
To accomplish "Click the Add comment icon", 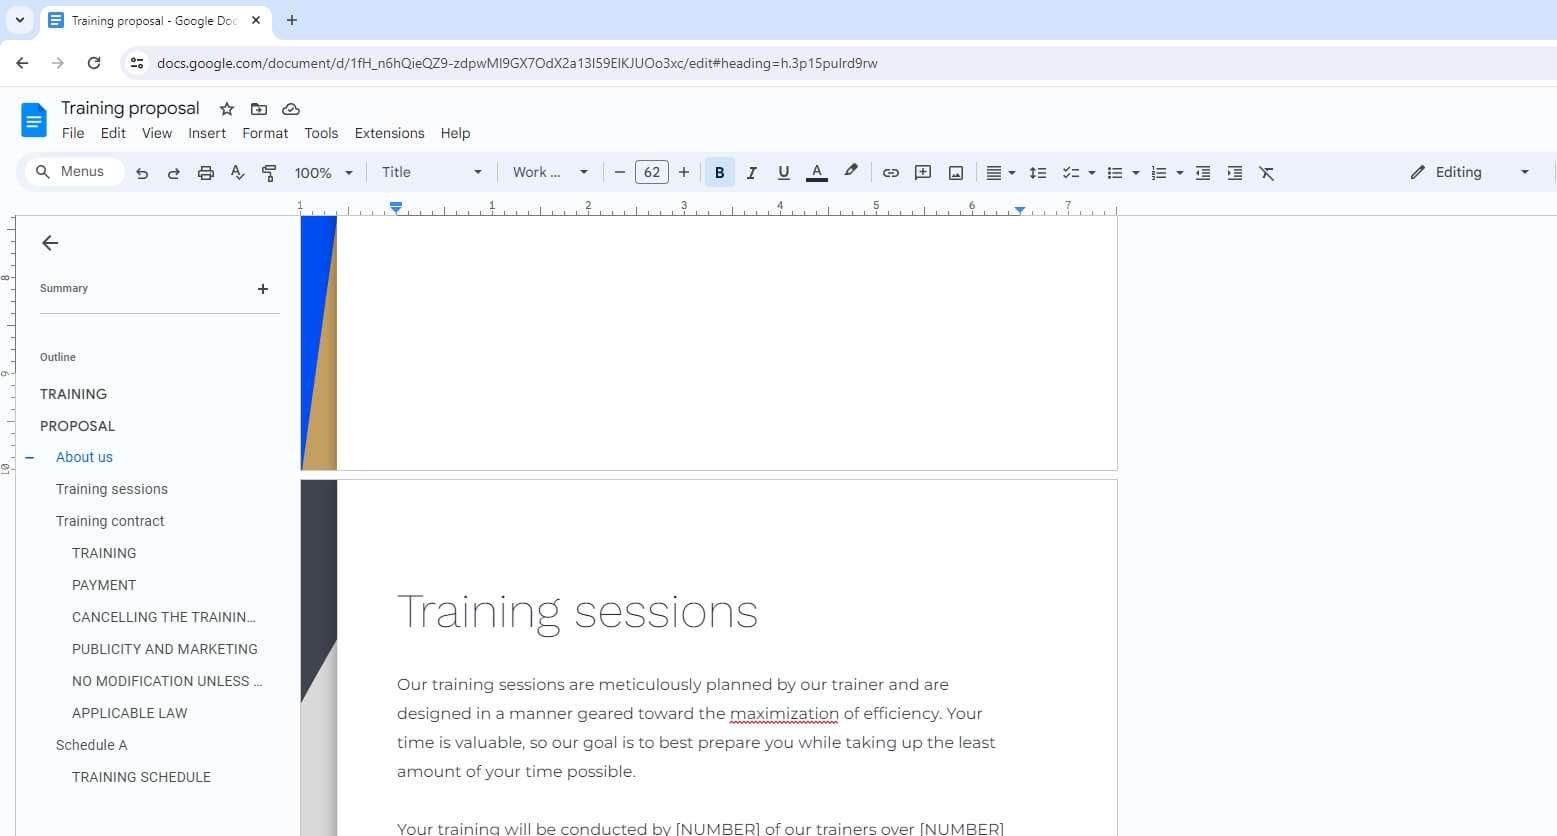I will click(x=923, y=173).
